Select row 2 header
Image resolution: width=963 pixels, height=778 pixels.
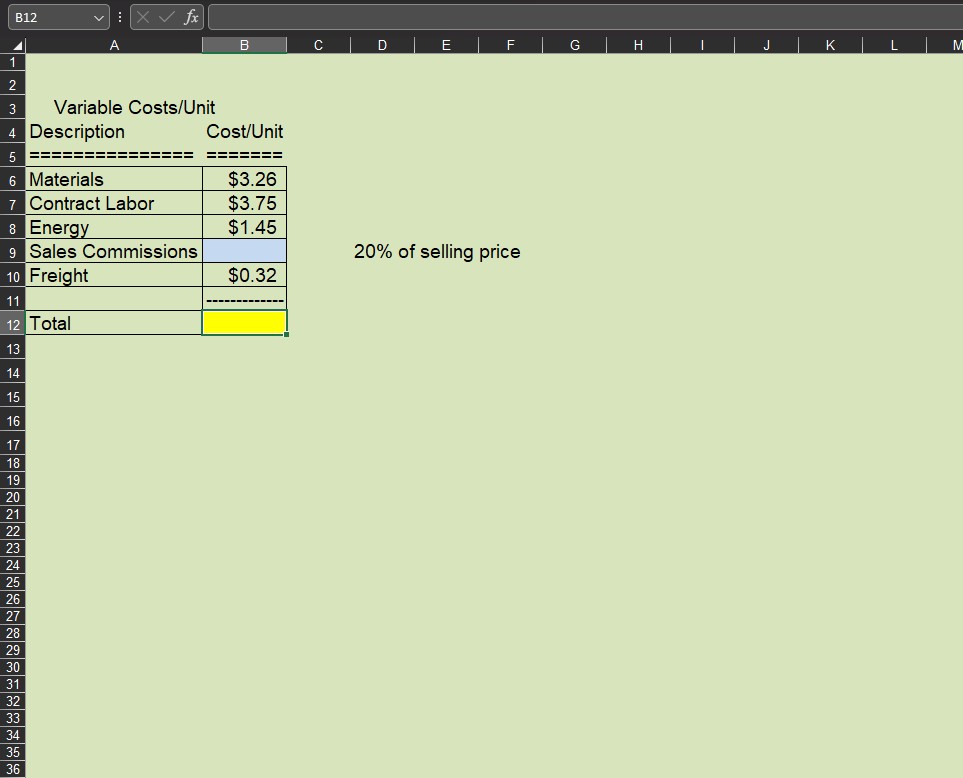click(12, 84)
